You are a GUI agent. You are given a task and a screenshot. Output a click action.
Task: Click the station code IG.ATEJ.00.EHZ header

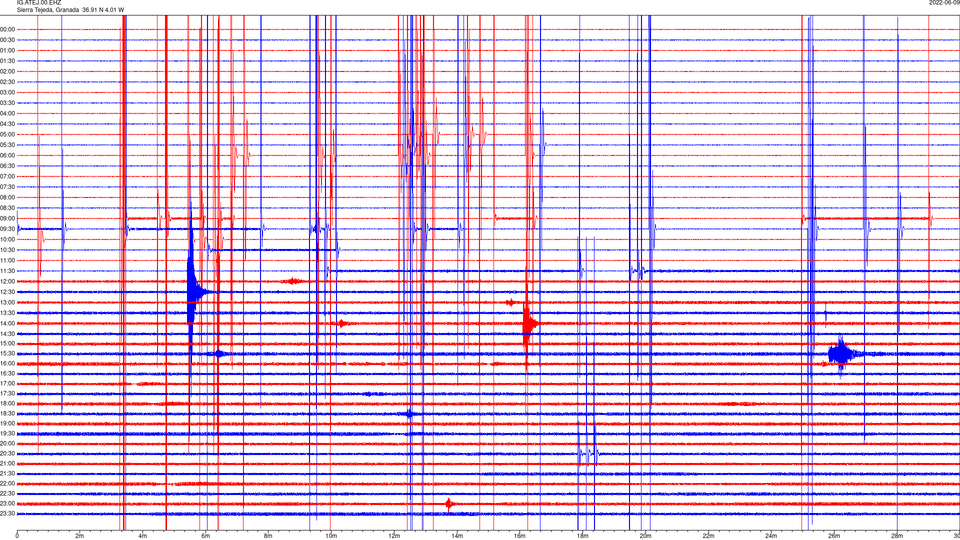[39, 3]
